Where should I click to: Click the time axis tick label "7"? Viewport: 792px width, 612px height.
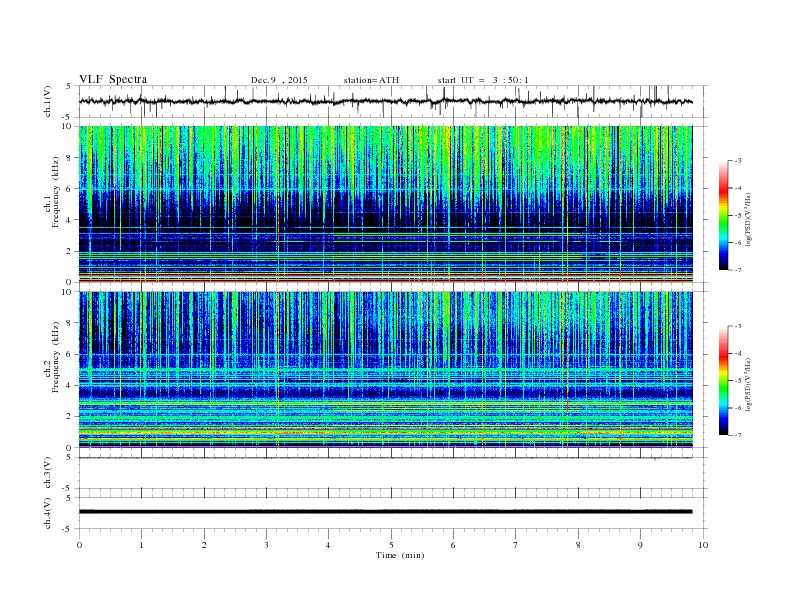coord(516,545)
